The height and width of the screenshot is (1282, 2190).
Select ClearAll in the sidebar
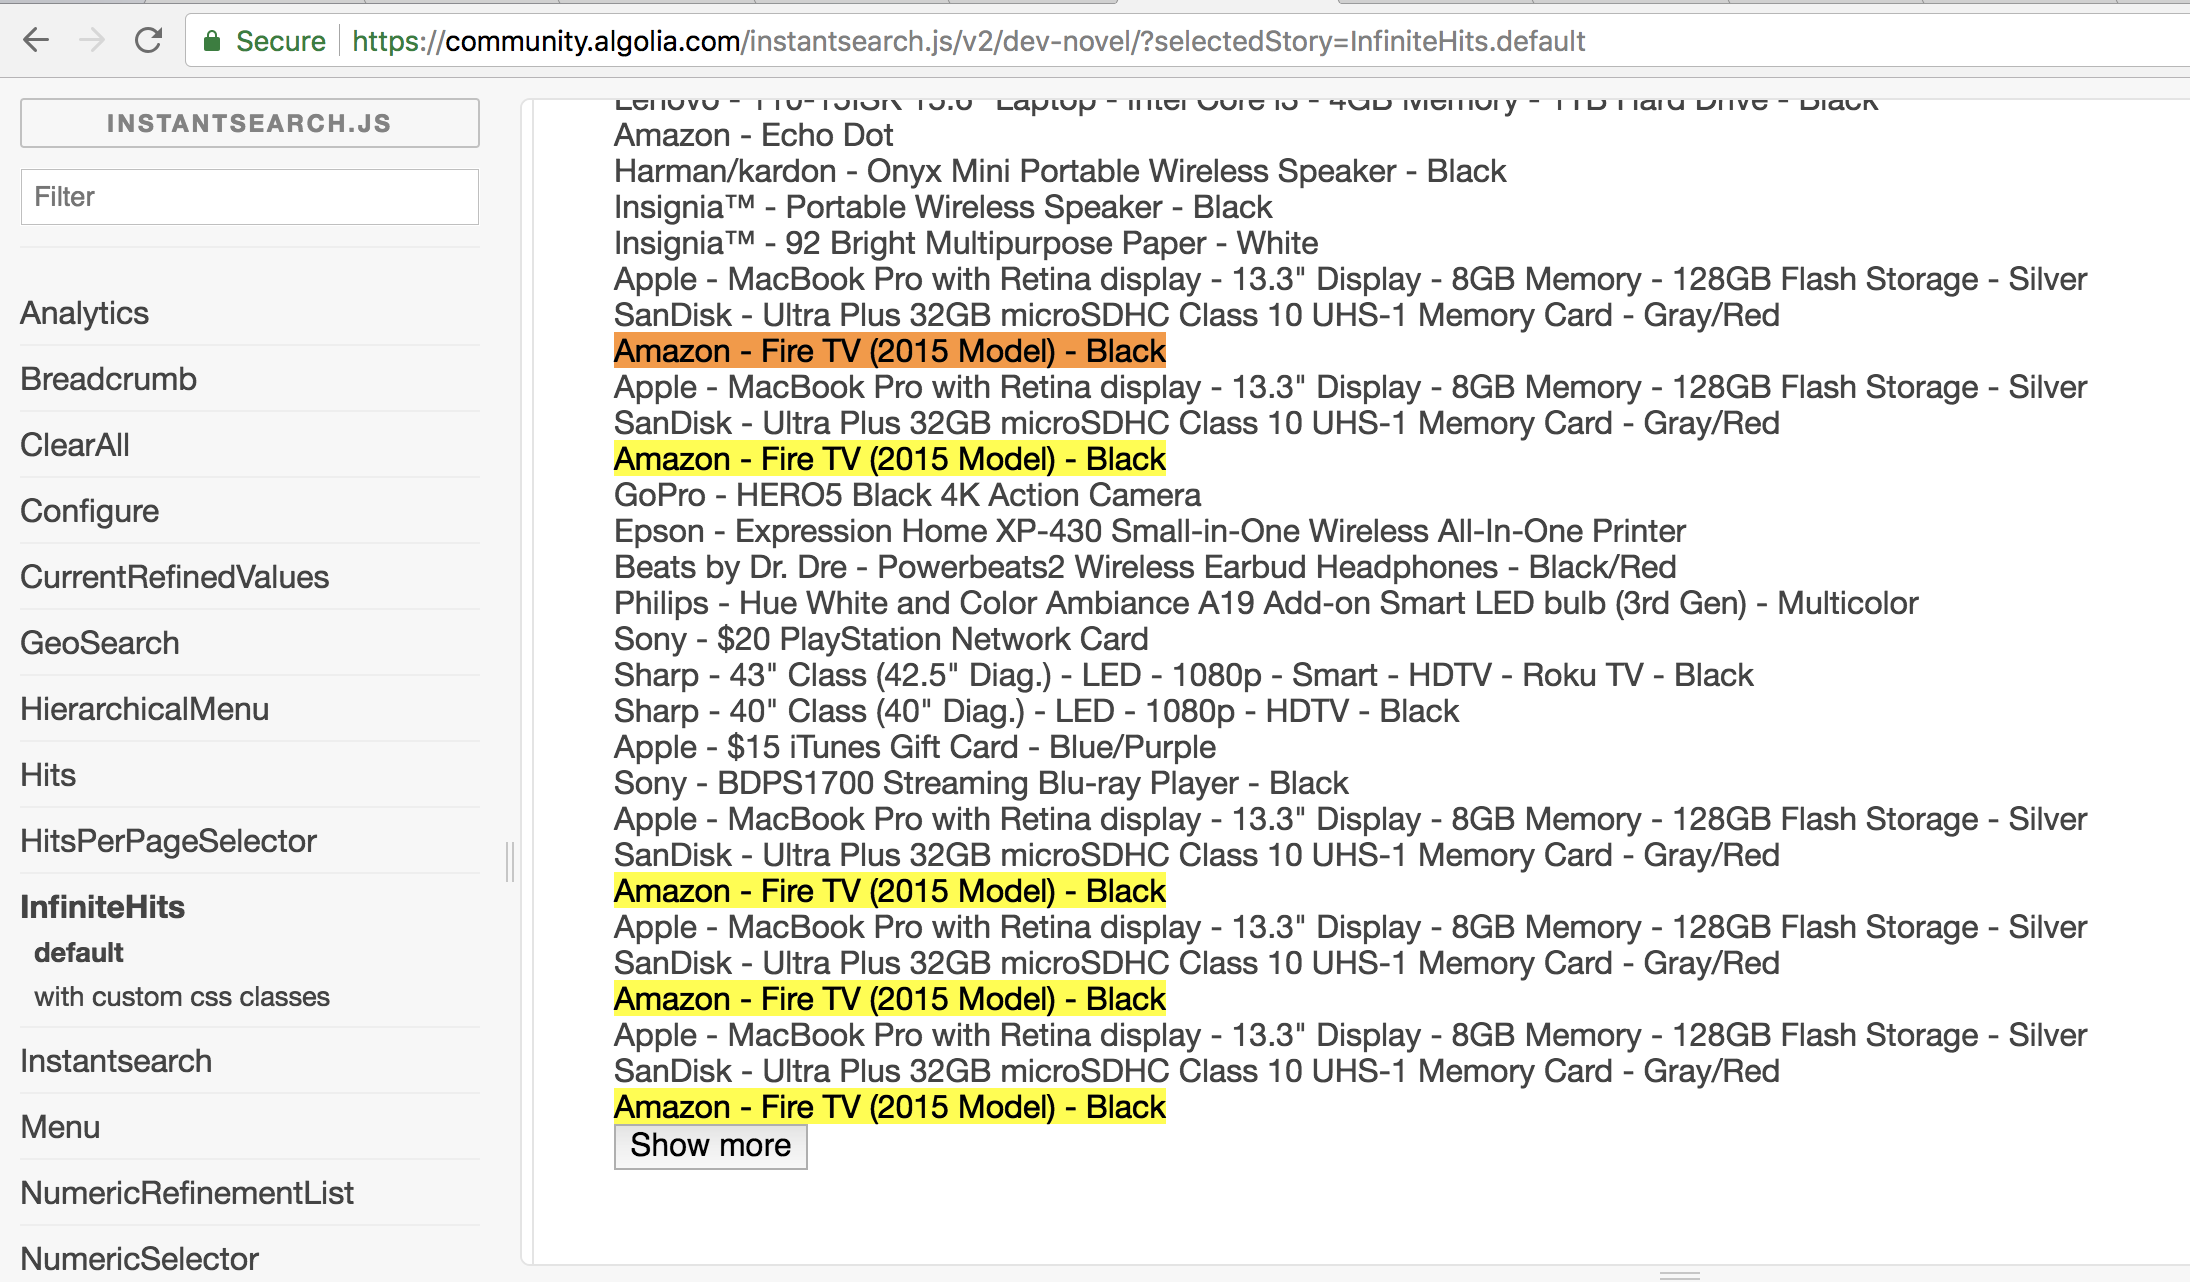click(75, 445)
